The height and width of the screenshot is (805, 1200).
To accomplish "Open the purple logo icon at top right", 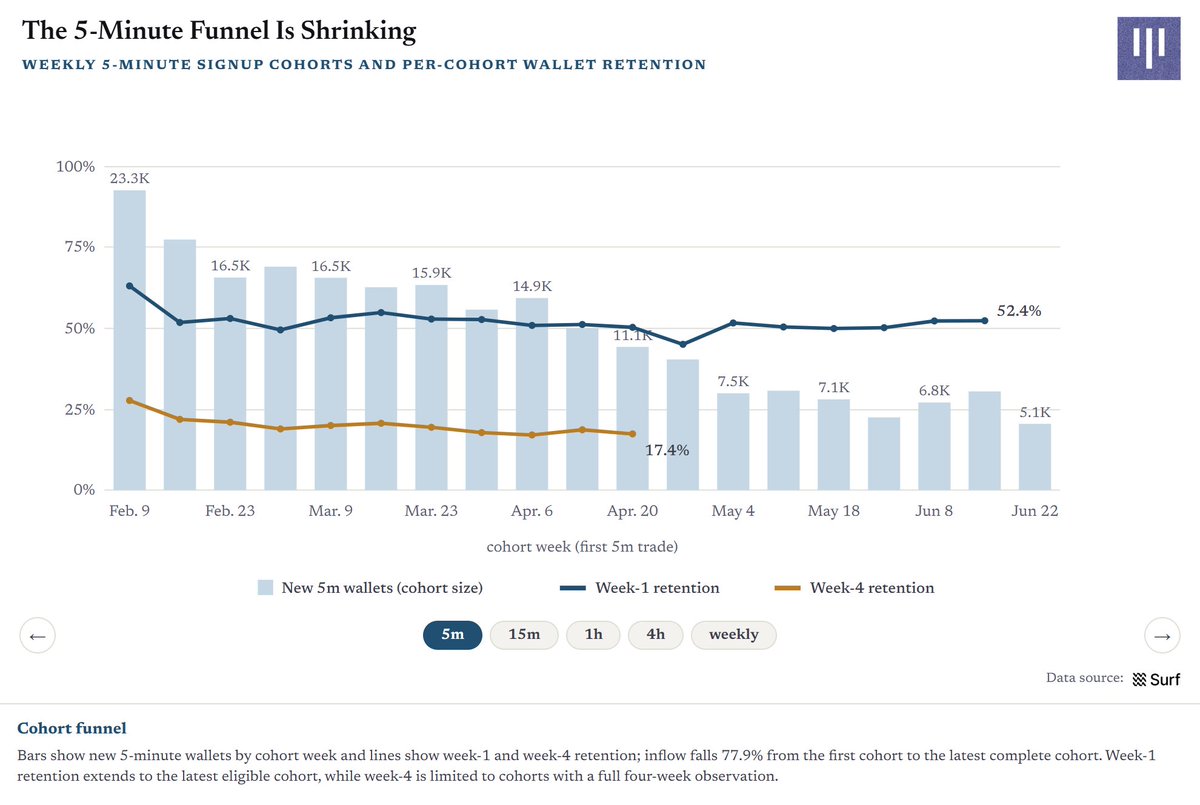I will tap(1149, 48).
